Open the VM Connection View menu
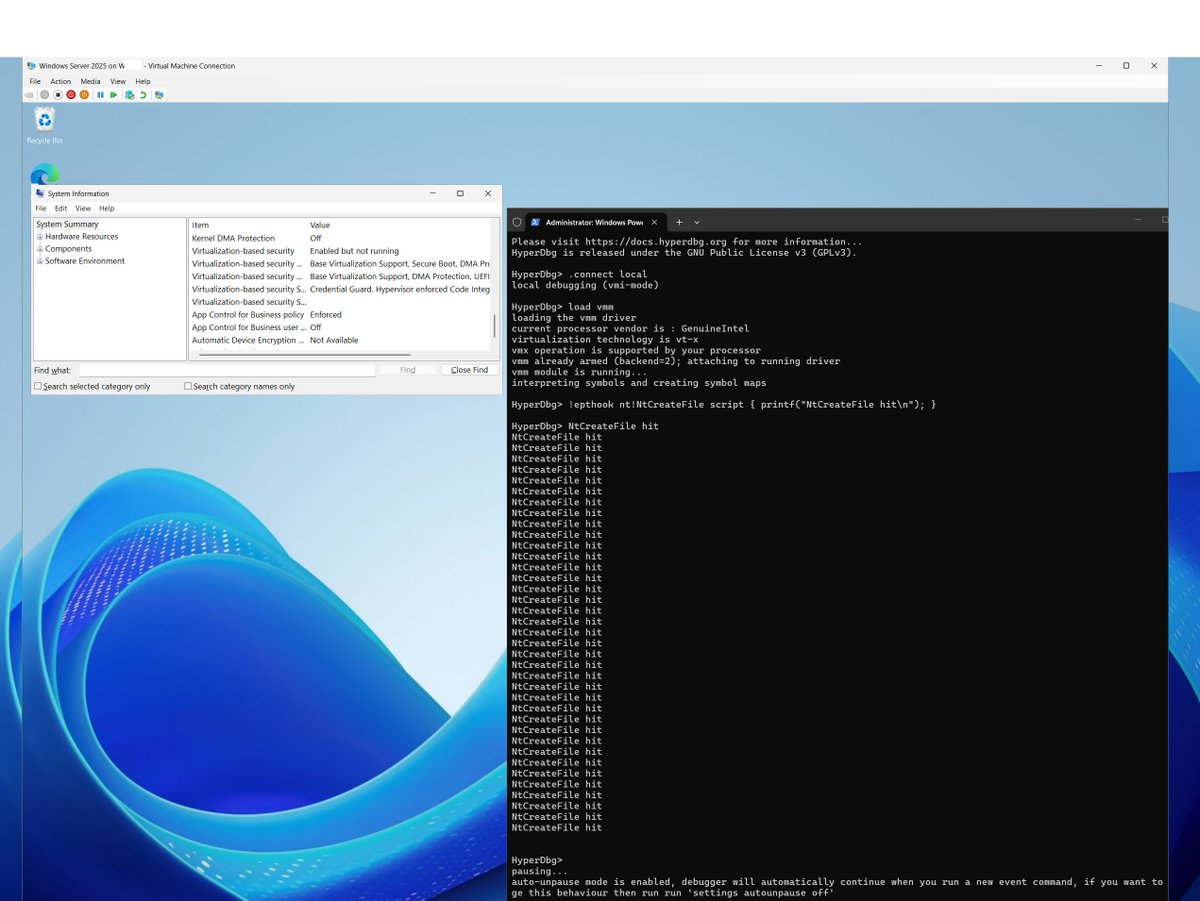 [118, 81]
